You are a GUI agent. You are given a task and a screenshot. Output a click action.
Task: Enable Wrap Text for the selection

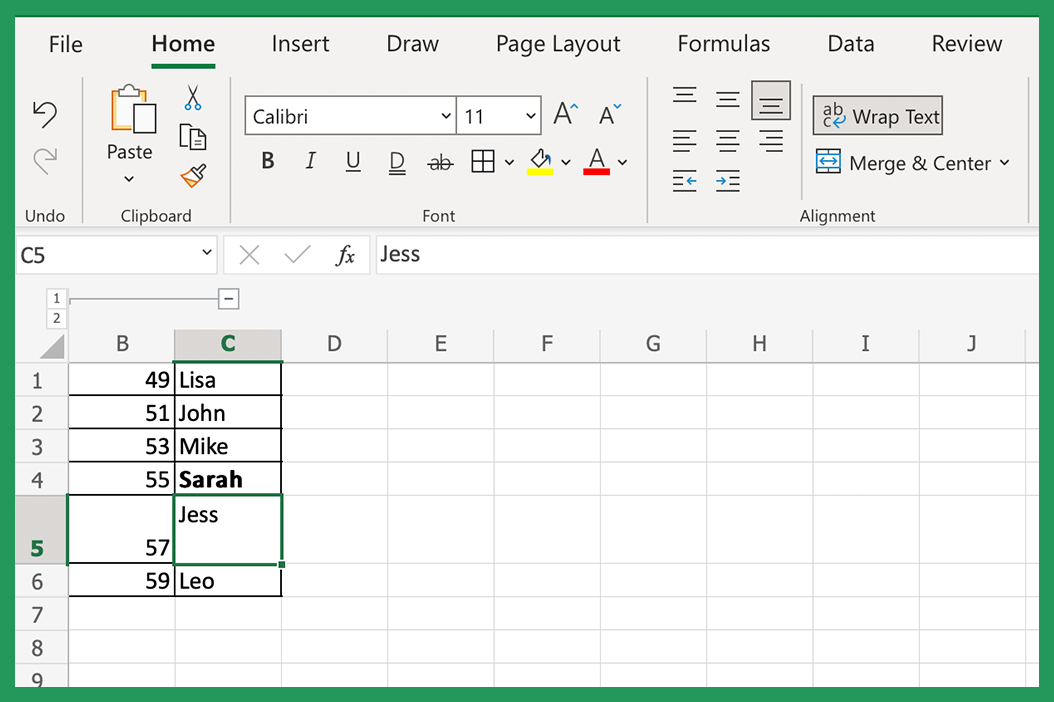pyautogui.click(x=877, y=115)
